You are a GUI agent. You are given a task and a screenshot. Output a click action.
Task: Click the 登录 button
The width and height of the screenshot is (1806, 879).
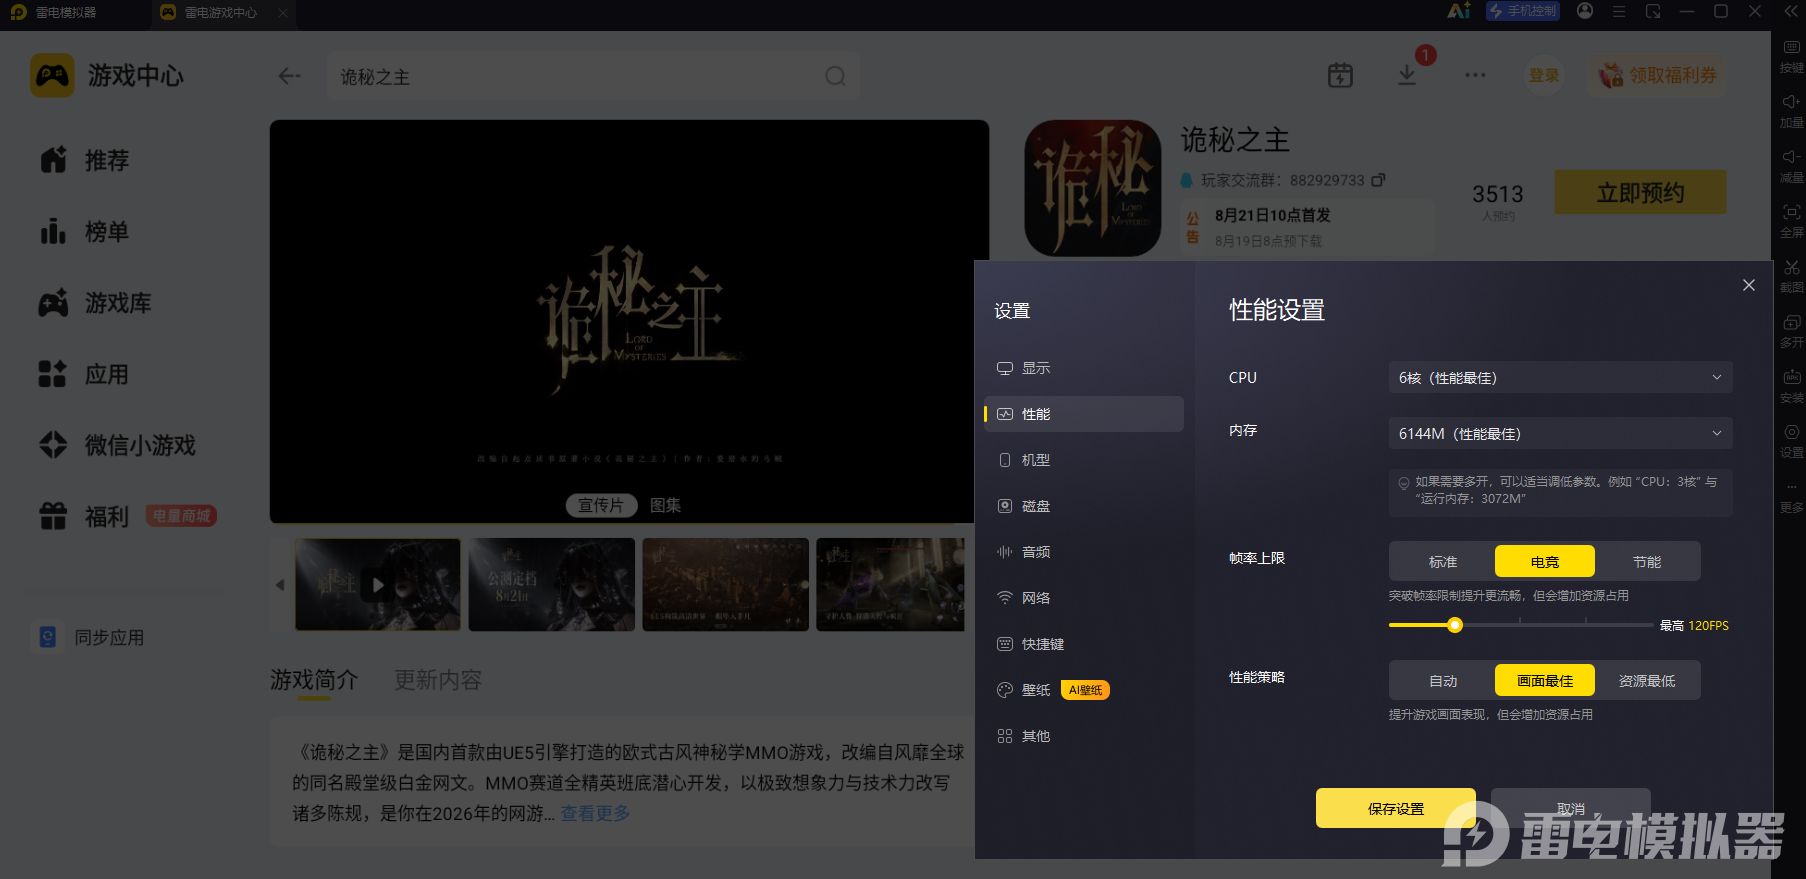tap(1544, 75)
